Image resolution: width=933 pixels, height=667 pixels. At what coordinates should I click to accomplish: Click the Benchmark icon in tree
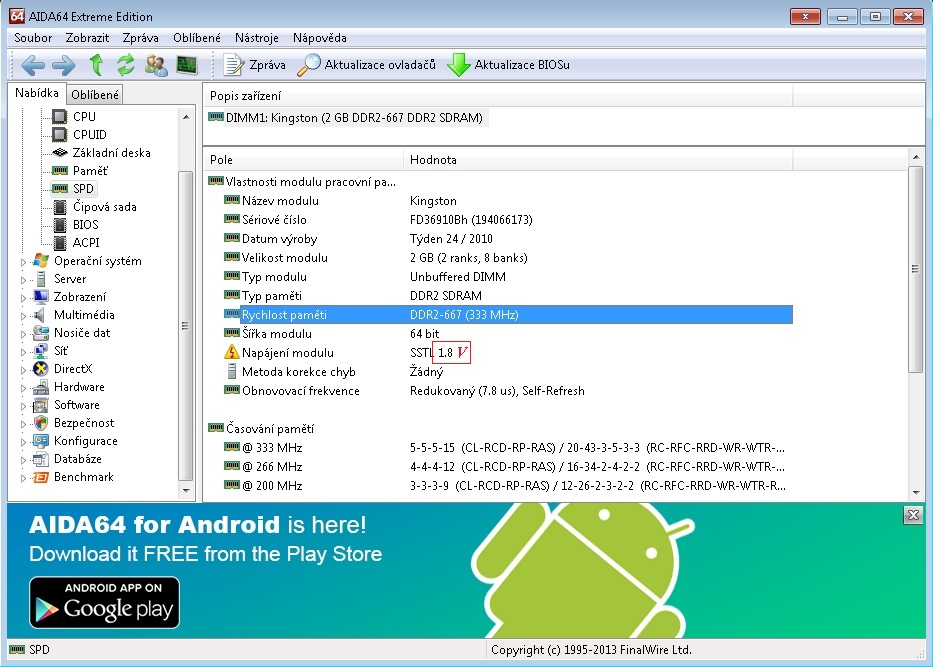coord(41,477)
